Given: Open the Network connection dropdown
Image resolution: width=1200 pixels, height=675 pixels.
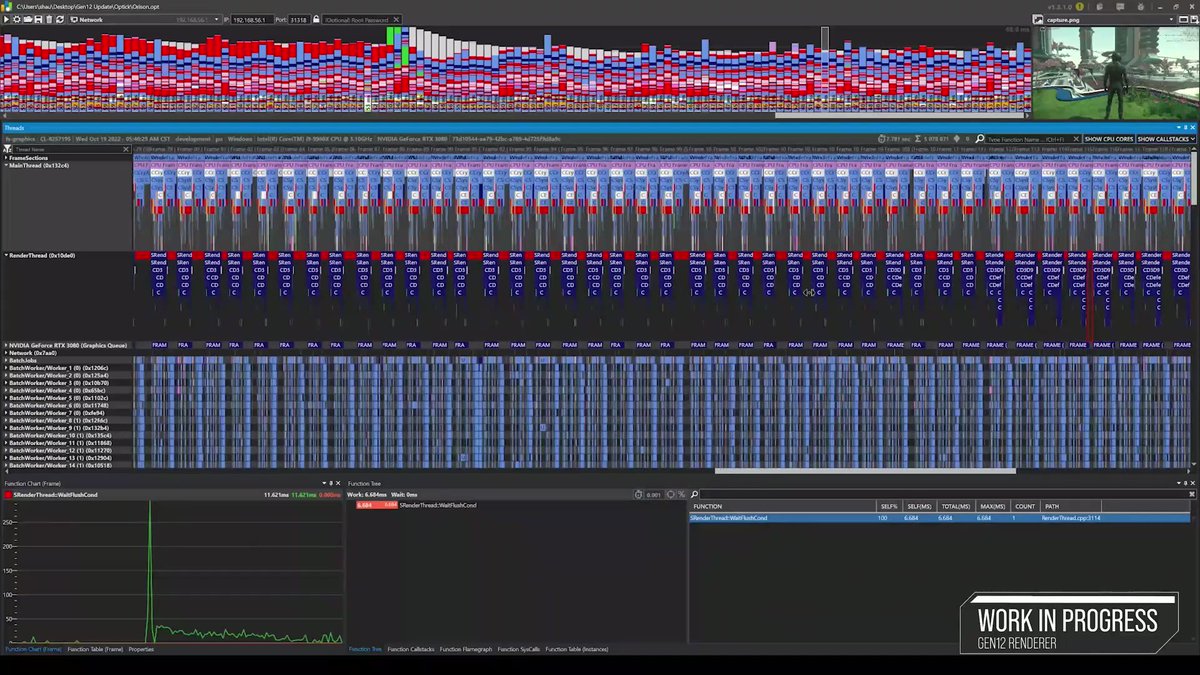Looking at the screenshot, I should point(145,19).
